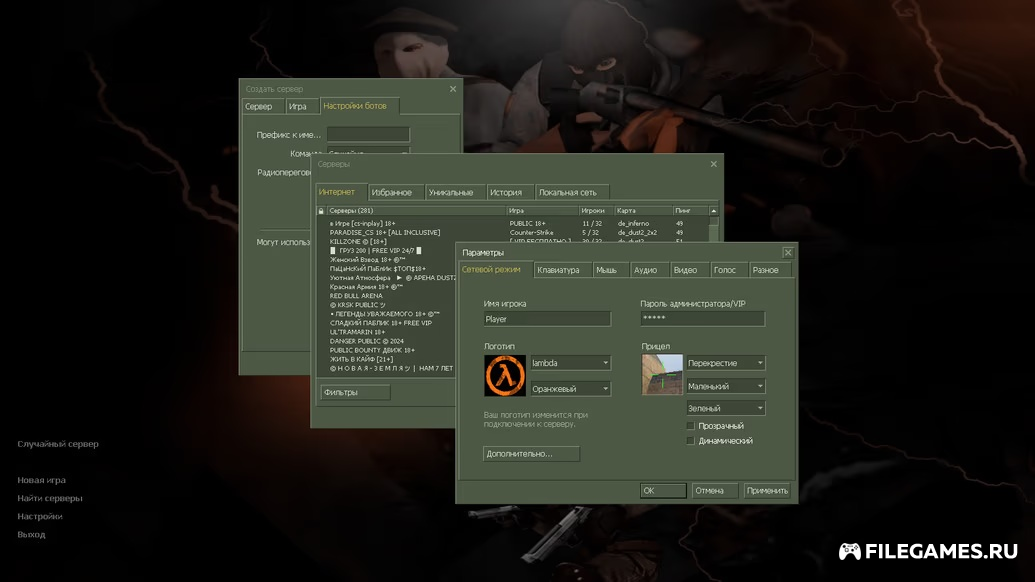Open the Фильтры button in Серверы
The height and width of the screenshot is (582, 1035).
pos(355,393)
